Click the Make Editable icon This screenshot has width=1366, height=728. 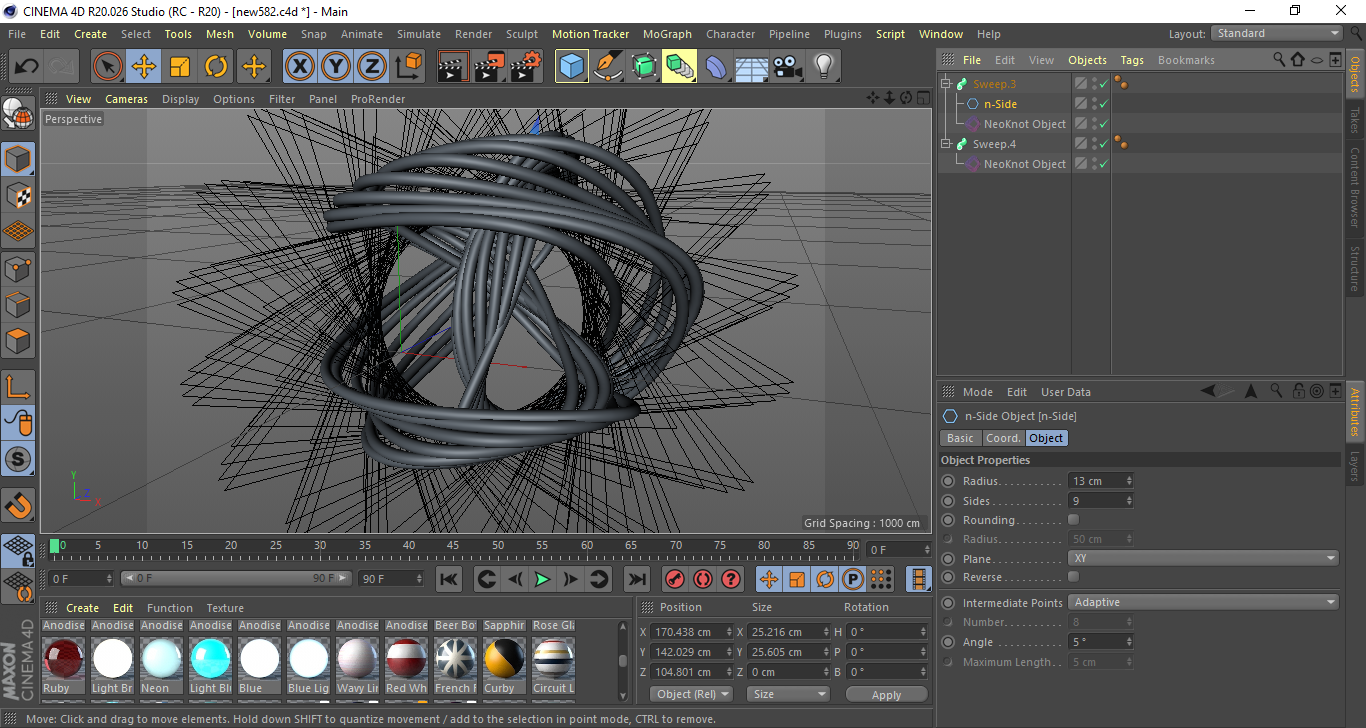click(x=18, y=115)
